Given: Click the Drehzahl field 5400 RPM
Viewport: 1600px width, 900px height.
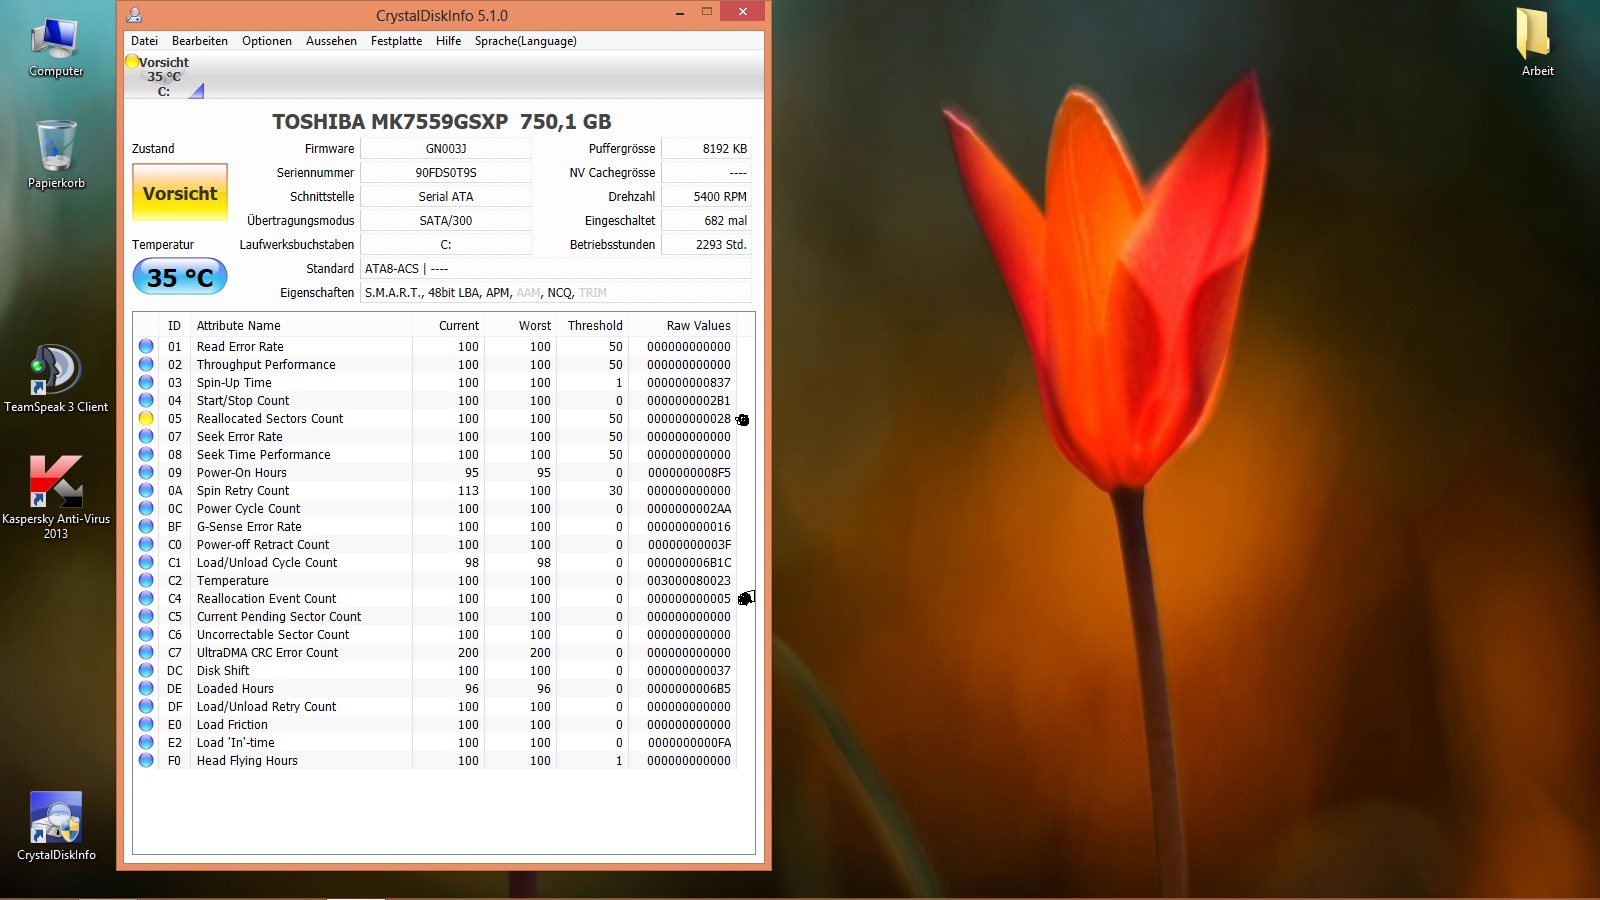Looking at the screenshot, I should [x=706, y=197].
